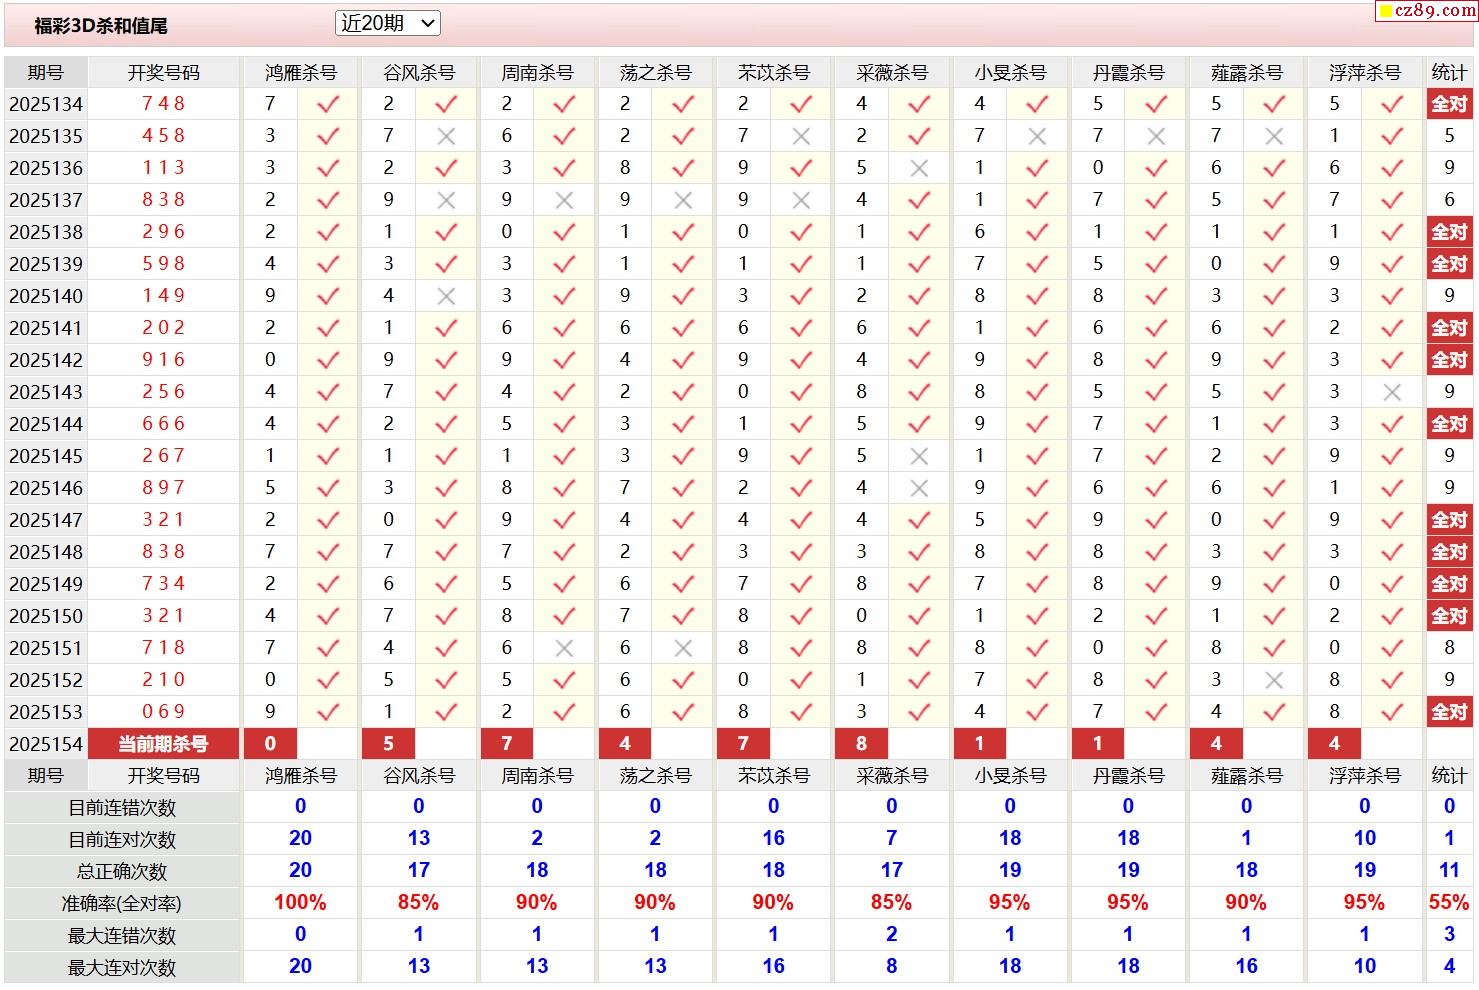This screenshot has width=1479, height=990.
Task: Click top header 采薇杀号
Action: [x=892, y=72]
